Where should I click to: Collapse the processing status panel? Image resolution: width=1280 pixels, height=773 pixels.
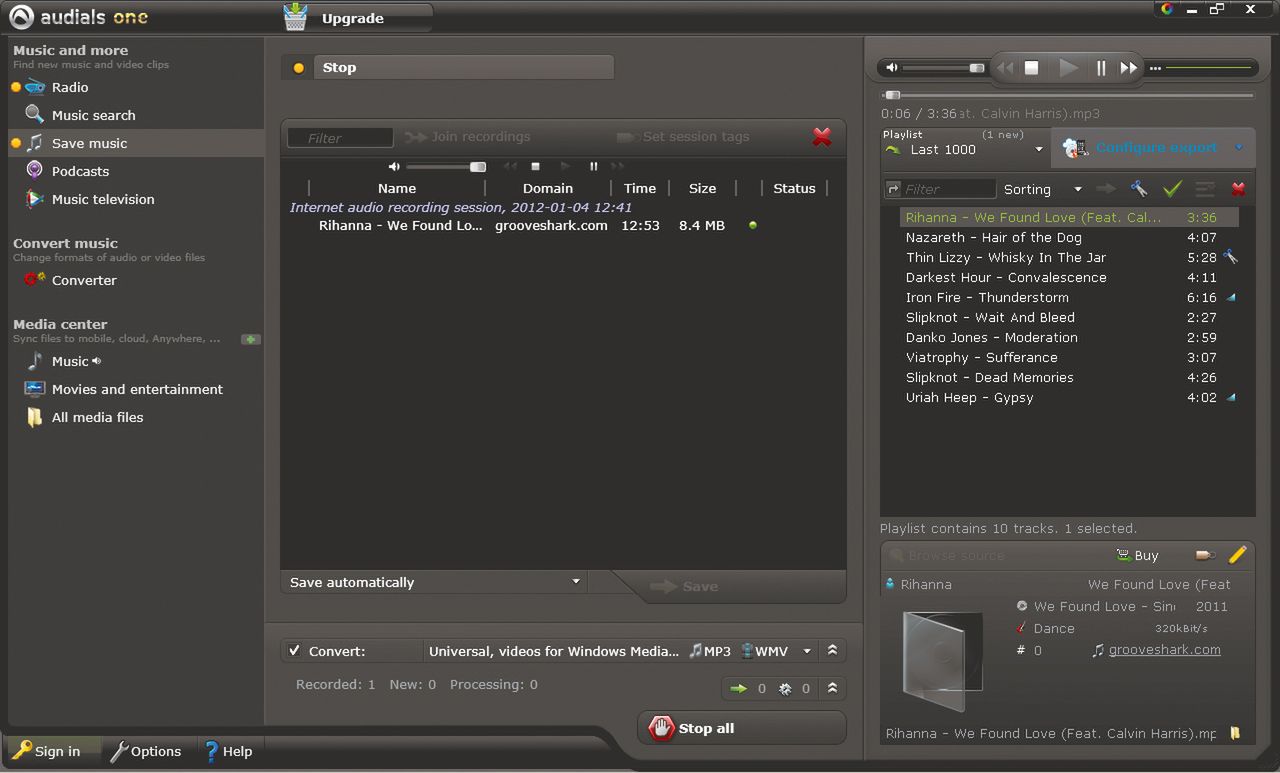point(832,688)
